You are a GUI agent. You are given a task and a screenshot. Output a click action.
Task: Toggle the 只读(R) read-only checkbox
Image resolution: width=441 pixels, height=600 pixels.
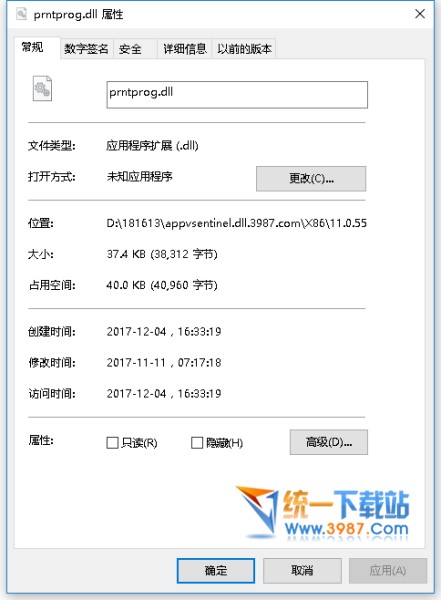(112, 443)
